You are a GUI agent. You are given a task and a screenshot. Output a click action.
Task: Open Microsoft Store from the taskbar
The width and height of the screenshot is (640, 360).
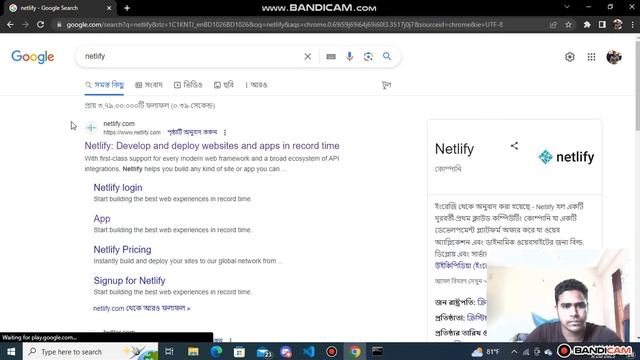(x=239, y=351)
